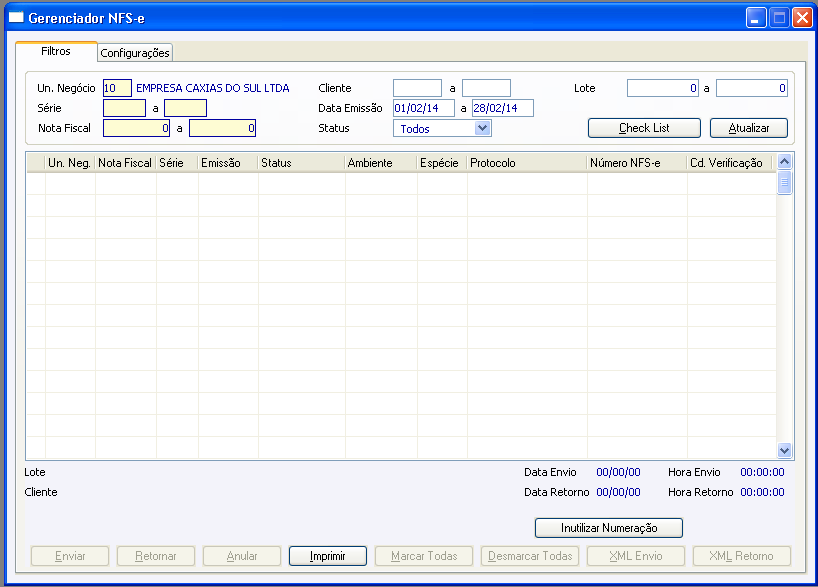Click the Un. Negócio code field
The width and height of the screenshot is (818, 587).
117,88
